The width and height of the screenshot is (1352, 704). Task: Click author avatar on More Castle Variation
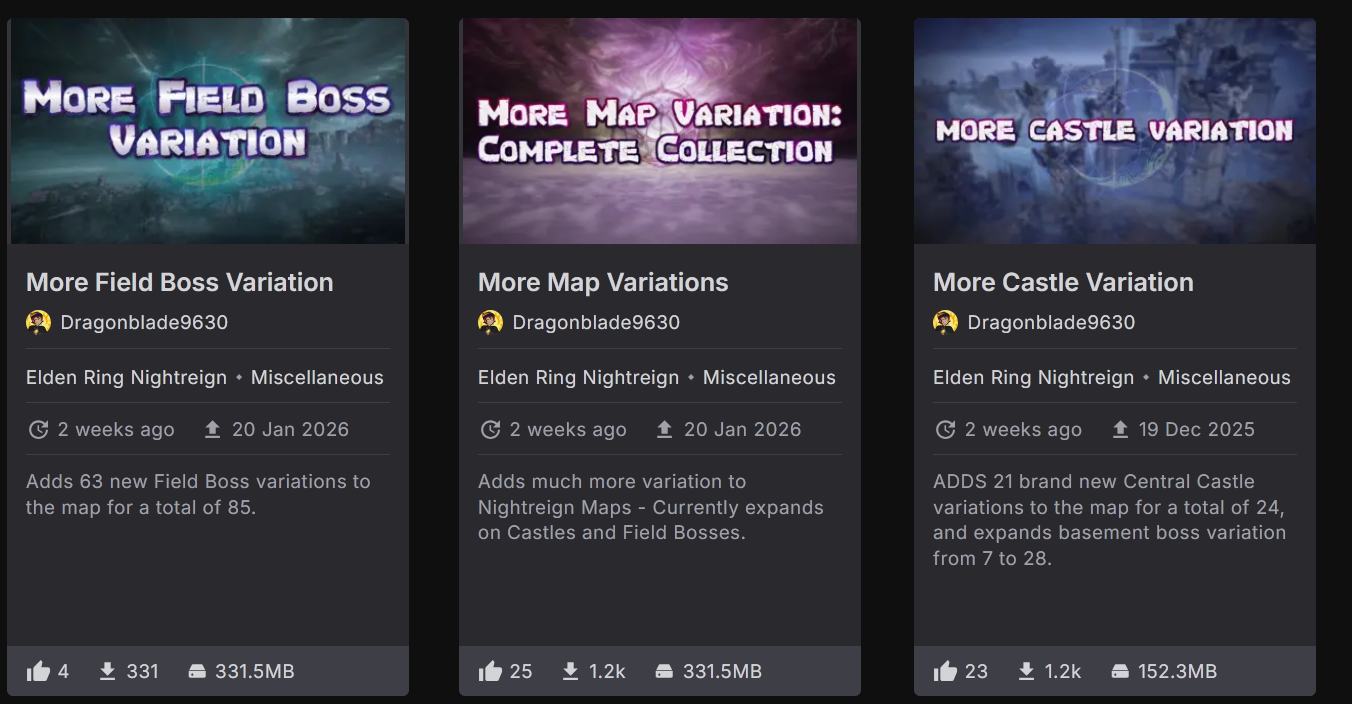tap(945, 322)
